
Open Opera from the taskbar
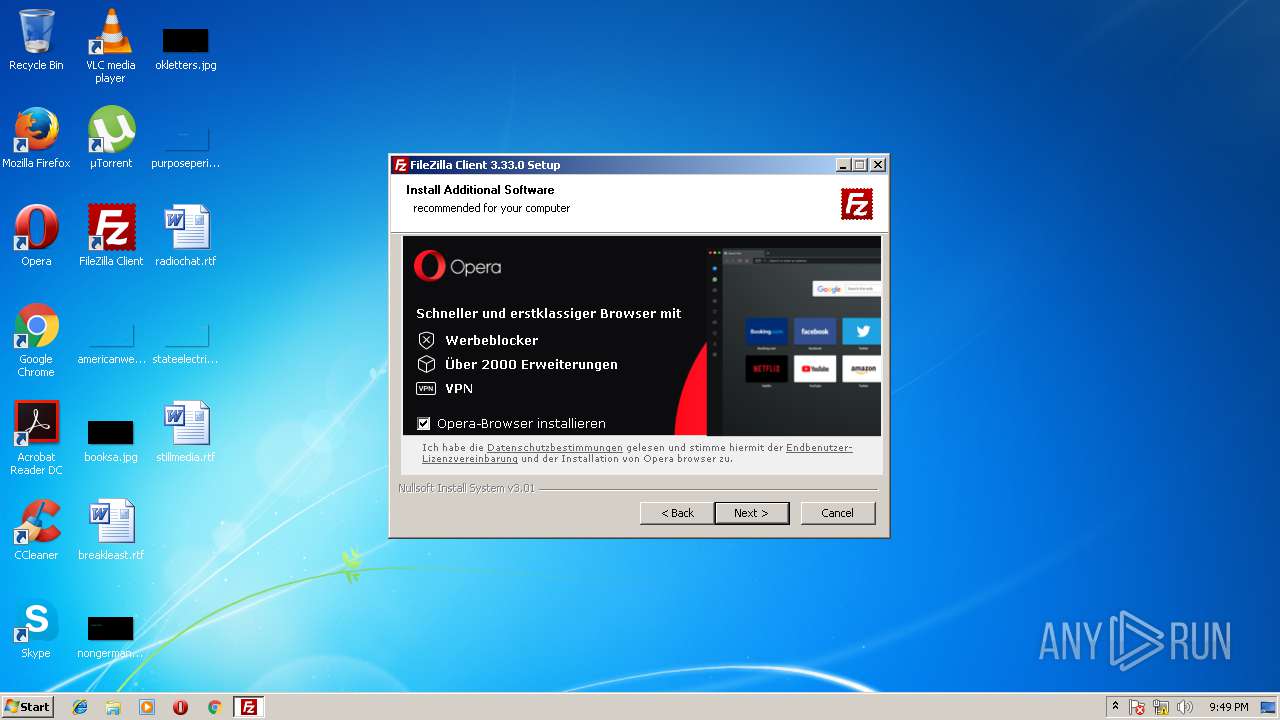[181, 707]
